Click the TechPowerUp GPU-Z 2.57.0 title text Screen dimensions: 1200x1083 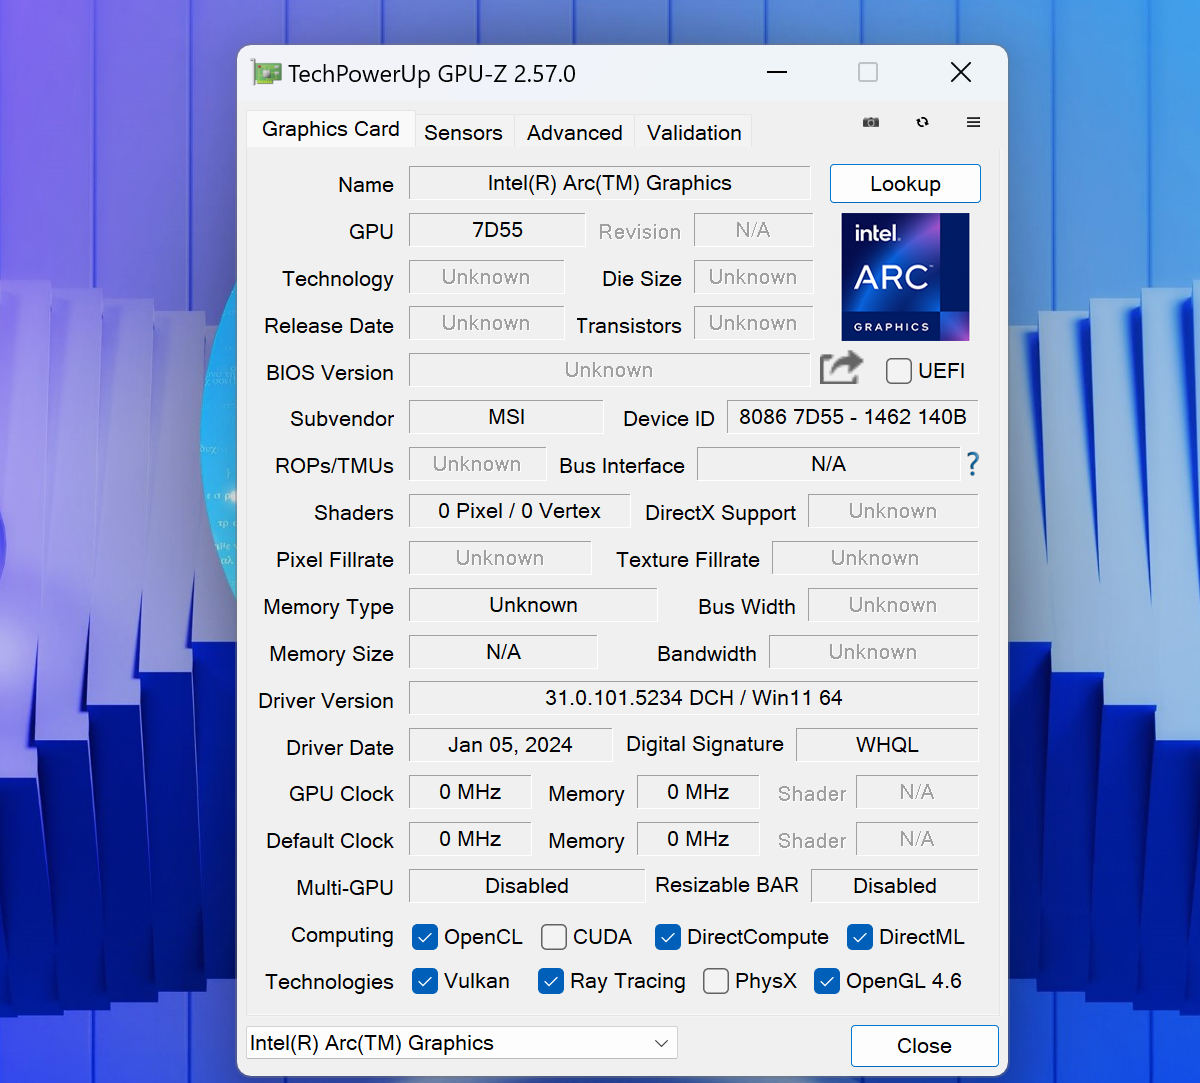click(x=432, y=74)
